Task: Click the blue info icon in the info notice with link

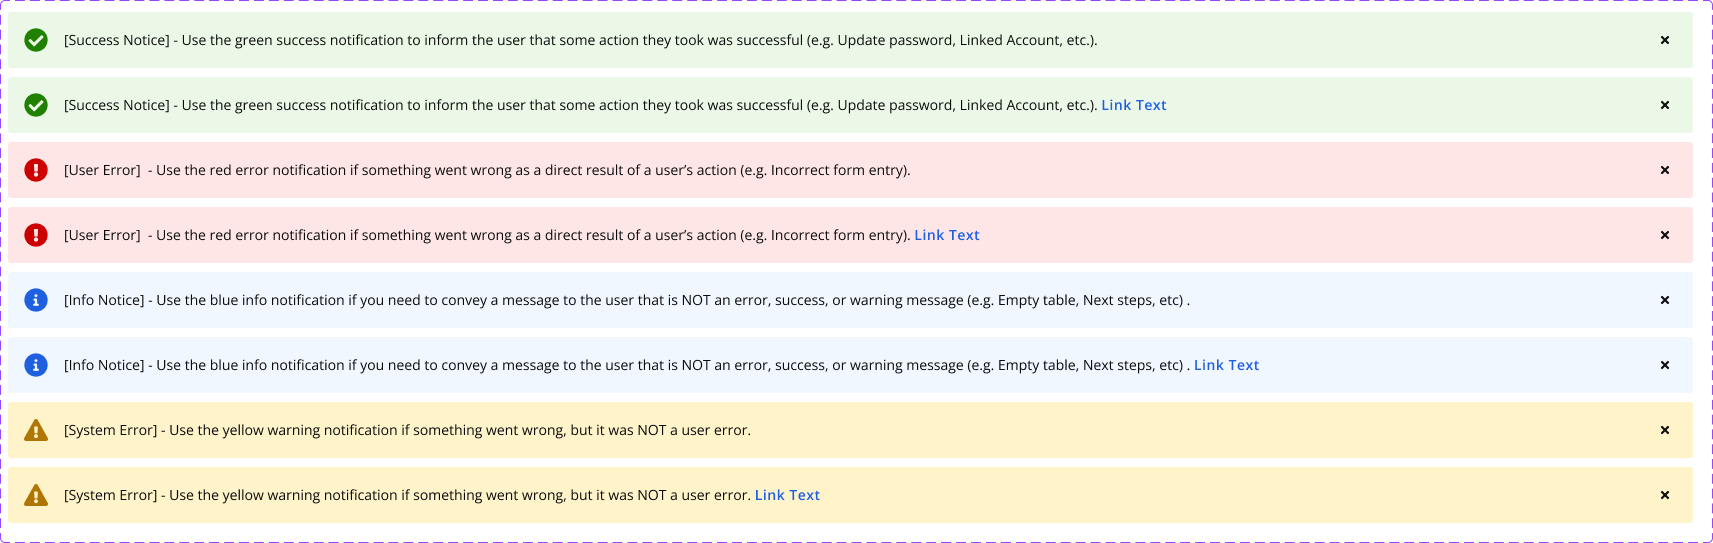Action: (36, 365)
